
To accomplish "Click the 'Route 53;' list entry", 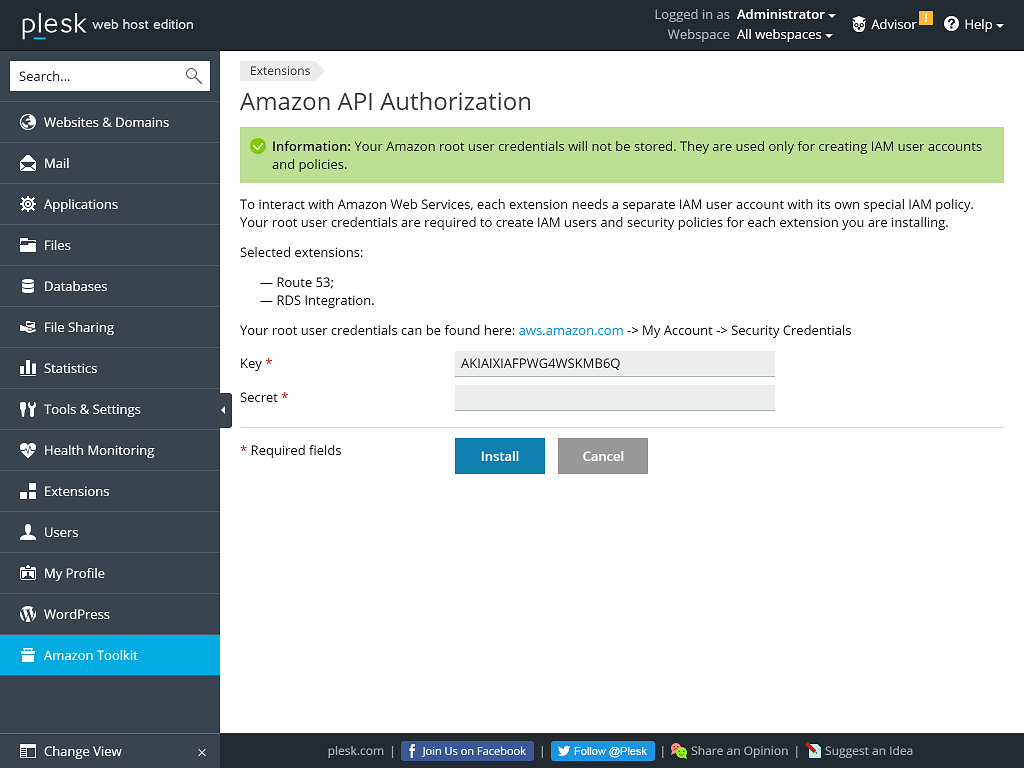I will click(x=305, y=282).
